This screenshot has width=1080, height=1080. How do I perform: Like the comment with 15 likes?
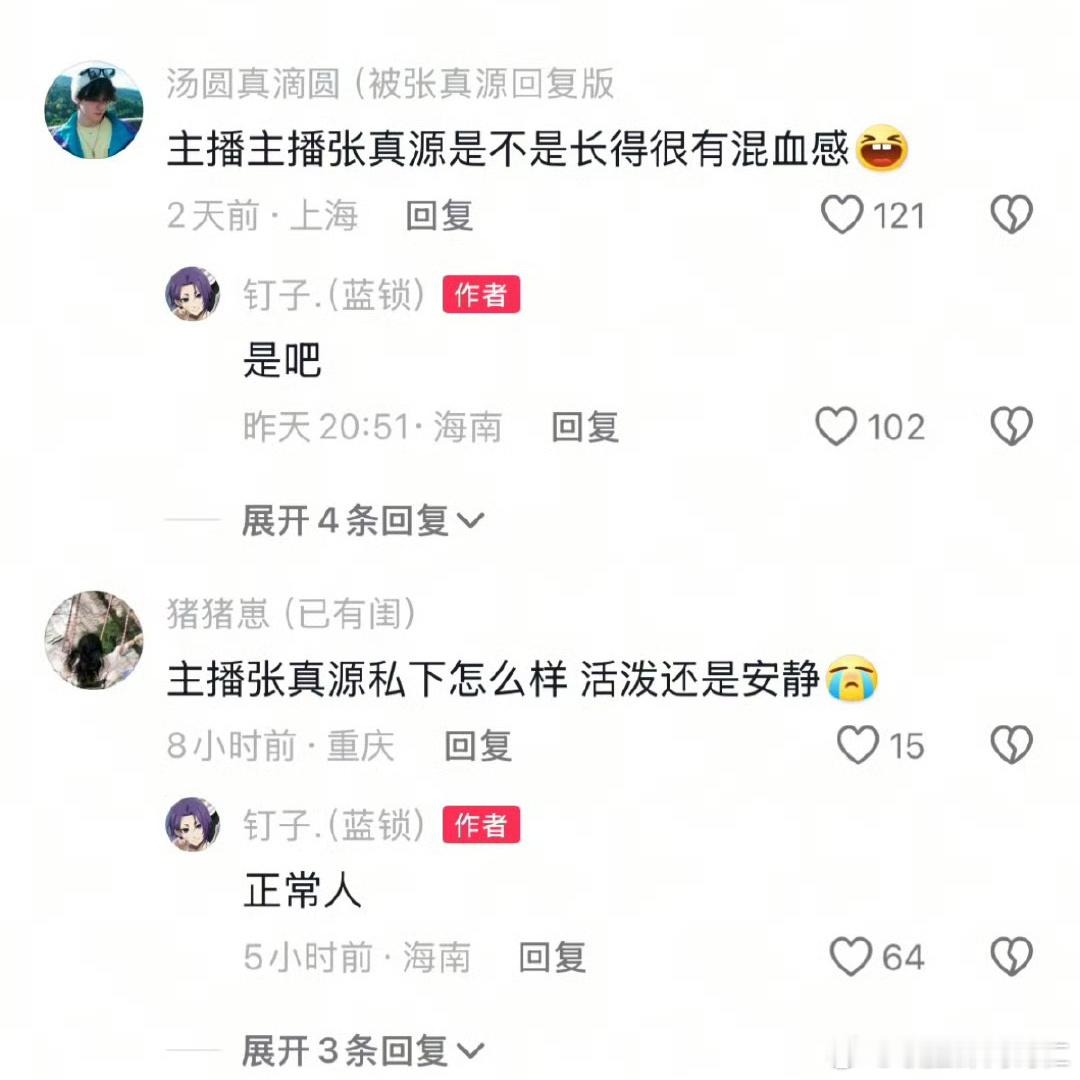coord(858,745)
